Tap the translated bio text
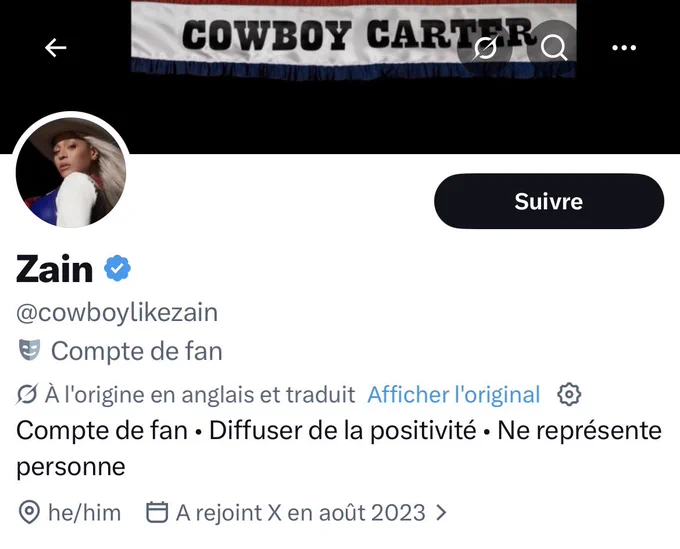680x549 pixels. [x=339, y=448]
